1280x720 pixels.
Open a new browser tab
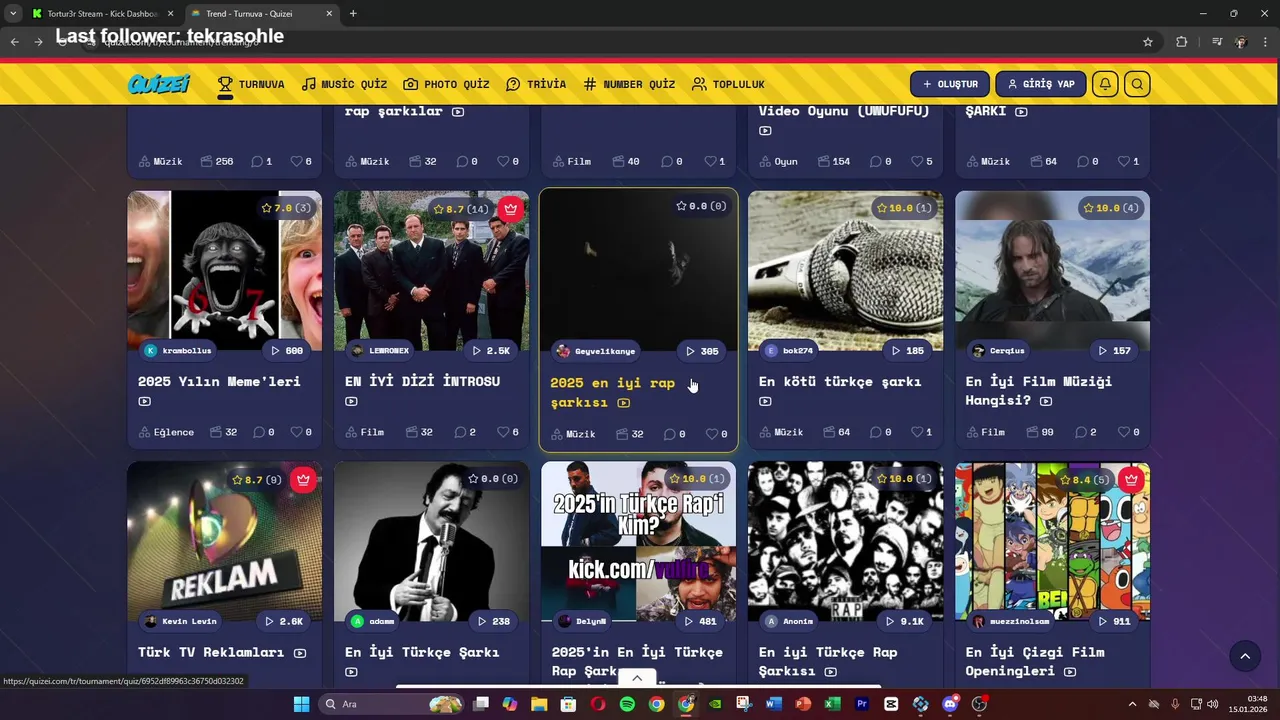(353, 14)
